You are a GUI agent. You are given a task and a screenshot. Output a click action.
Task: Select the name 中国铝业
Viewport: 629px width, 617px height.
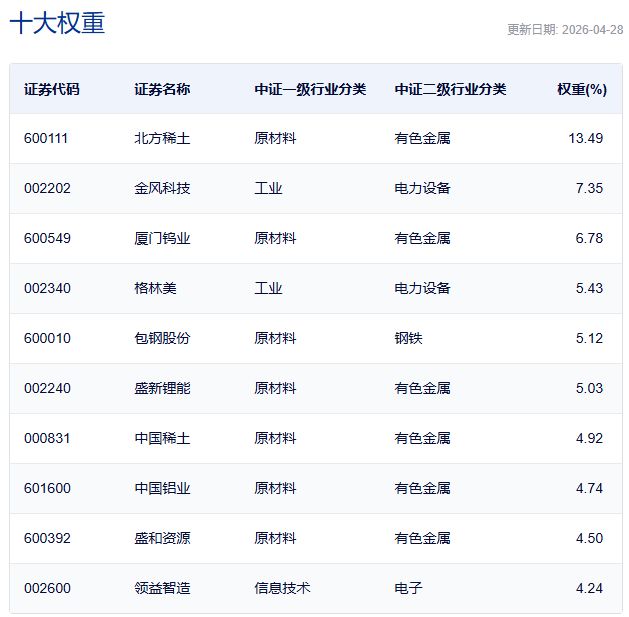(162, 488)
